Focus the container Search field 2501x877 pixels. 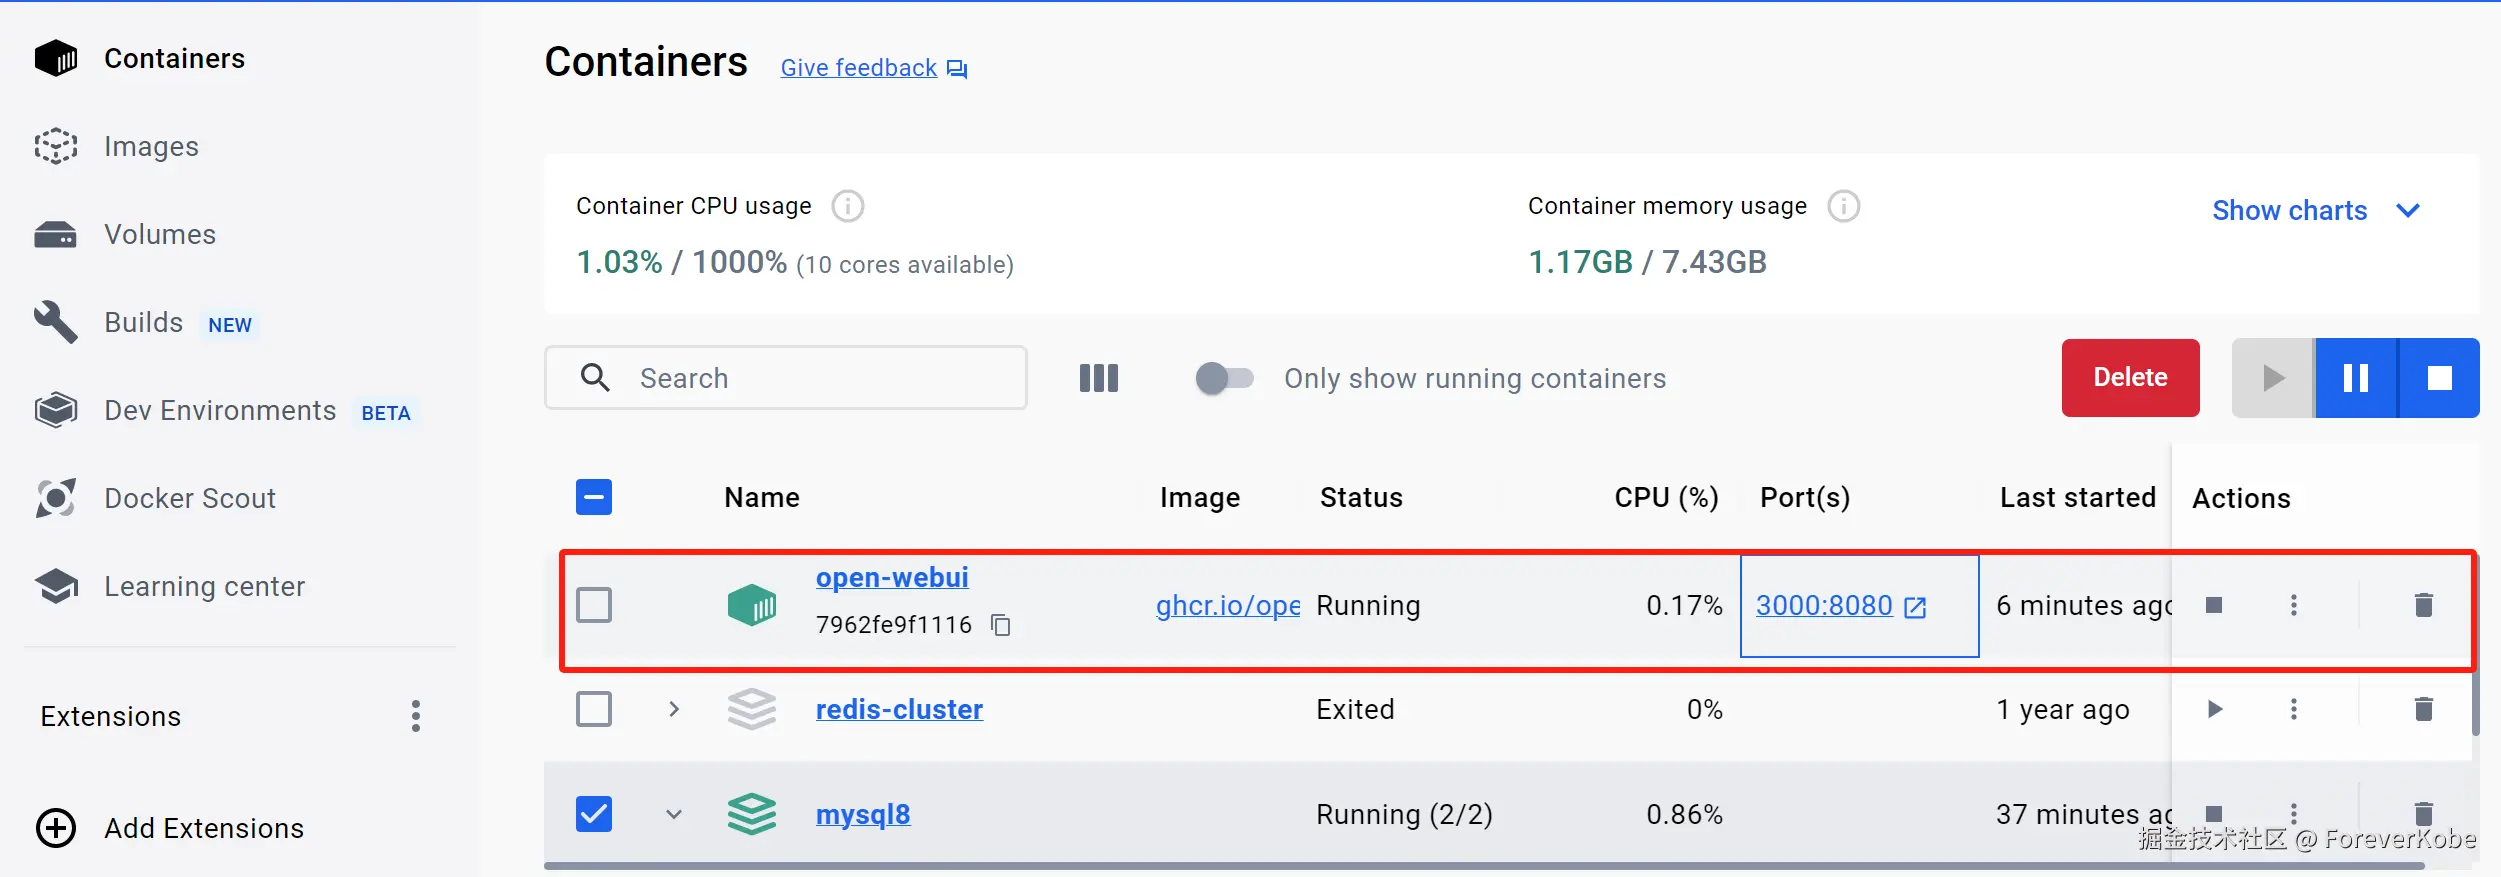tap(786, 378)
